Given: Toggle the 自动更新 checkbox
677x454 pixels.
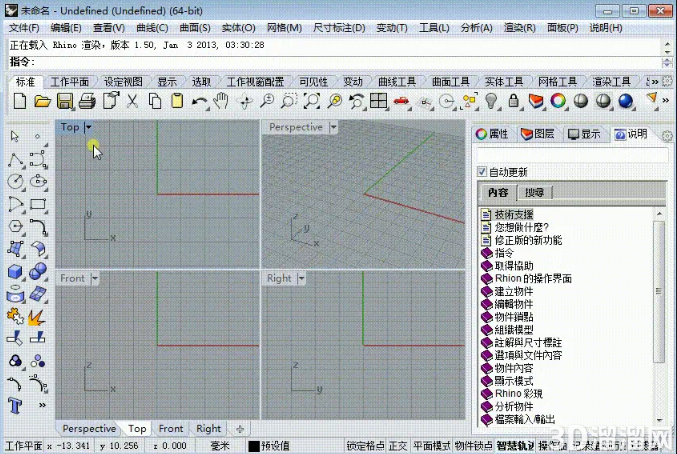Looking at the screenshot, I should (x=482, y=172).
